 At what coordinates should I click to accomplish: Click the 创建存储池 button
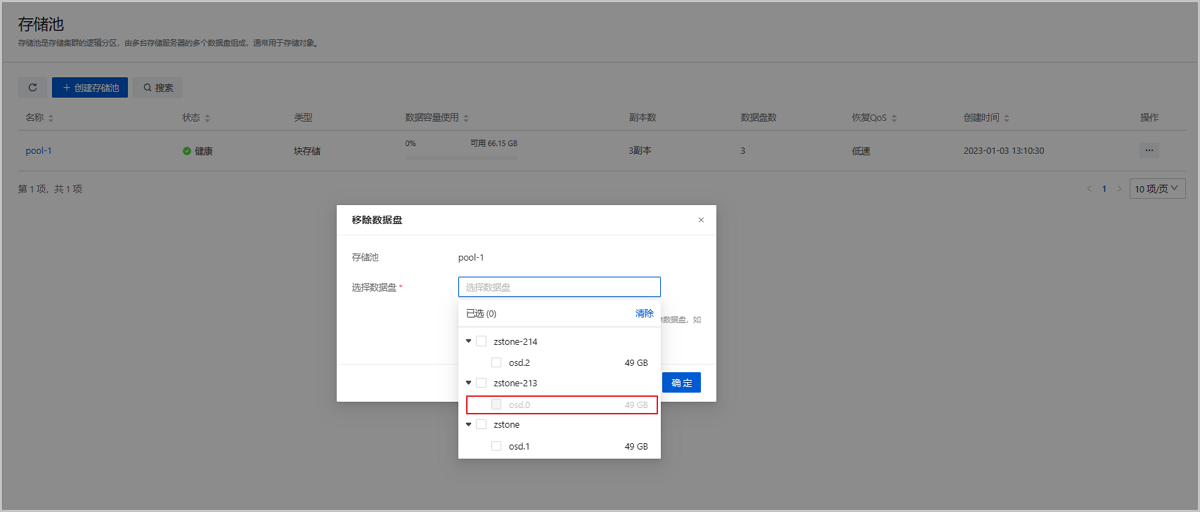coord(90,88)
